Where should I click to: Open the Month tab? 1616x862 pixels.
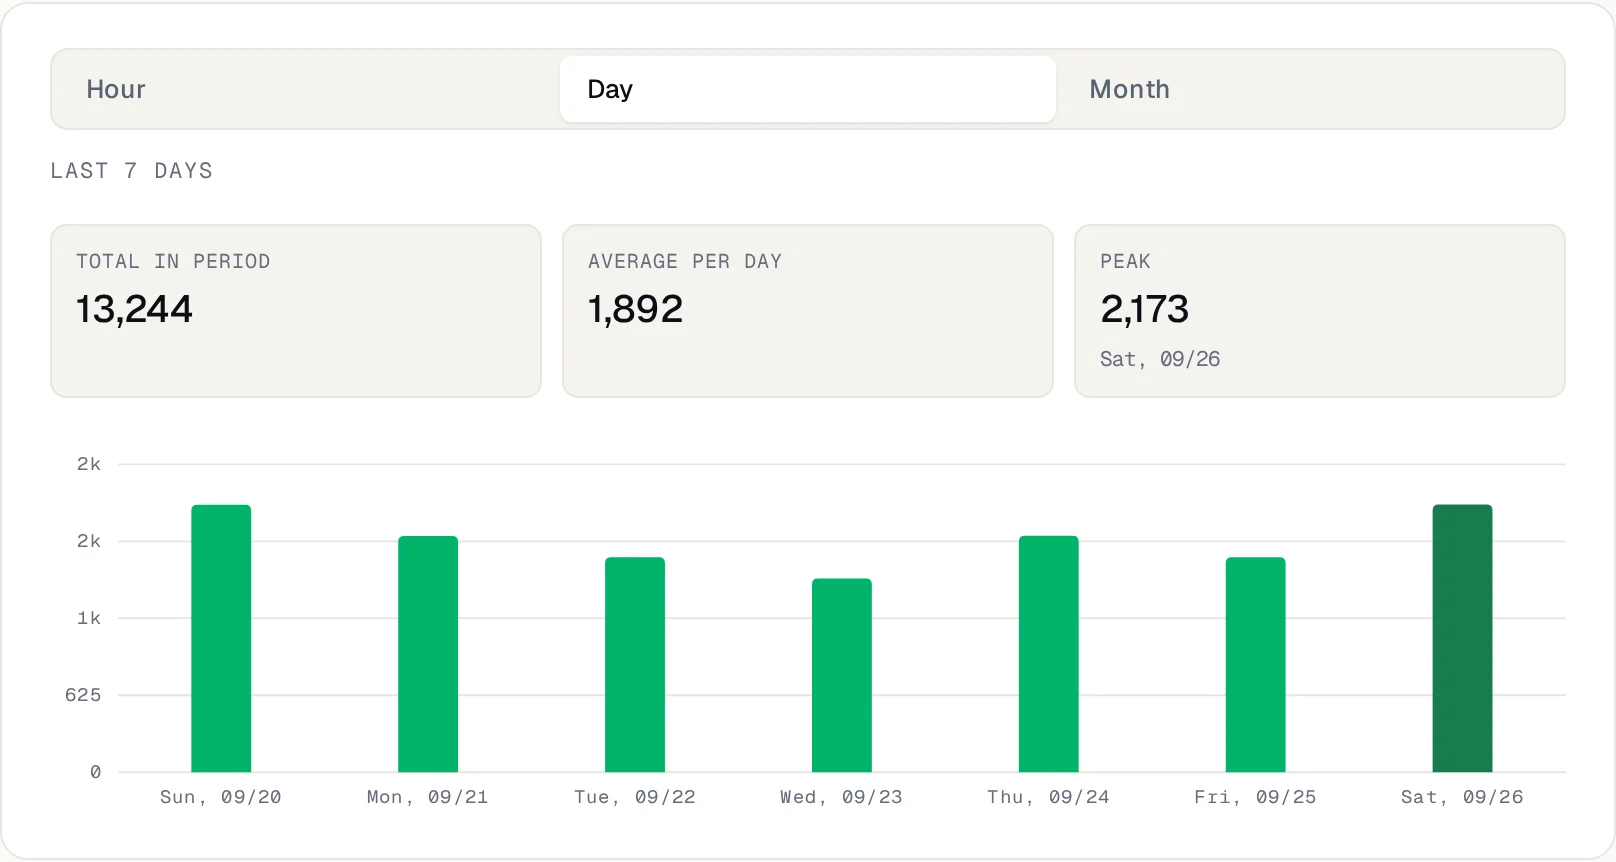pos(1309,89)
